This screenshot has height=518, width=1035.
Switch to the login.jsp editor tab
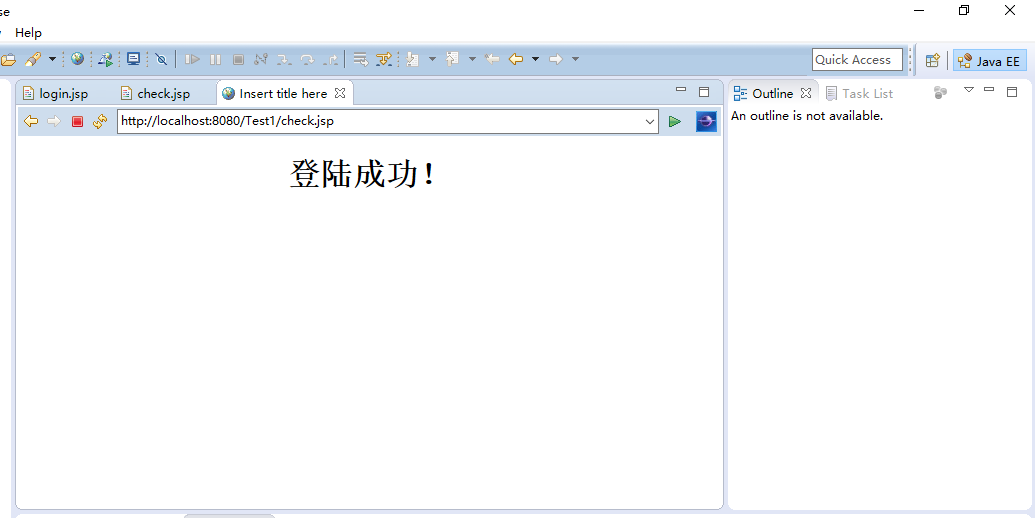coord(55,94)
